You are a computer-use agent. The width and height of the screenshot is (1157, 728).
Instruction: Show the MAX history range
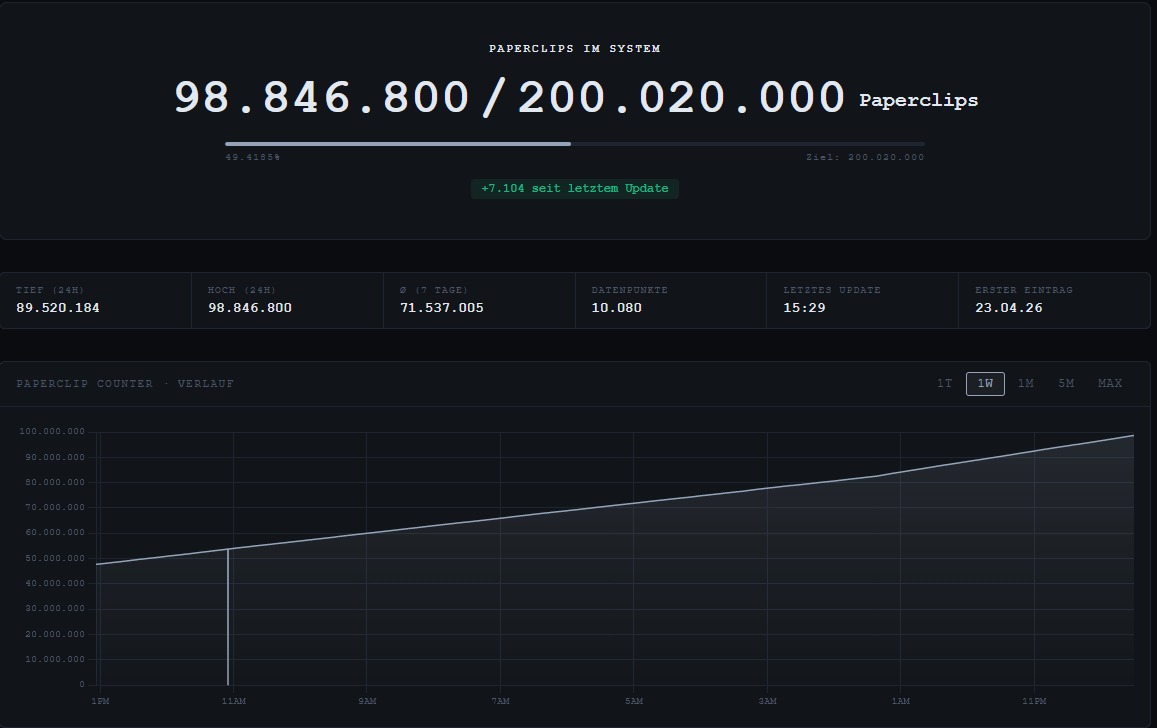pyautogui.click(x=1110, y=384)
